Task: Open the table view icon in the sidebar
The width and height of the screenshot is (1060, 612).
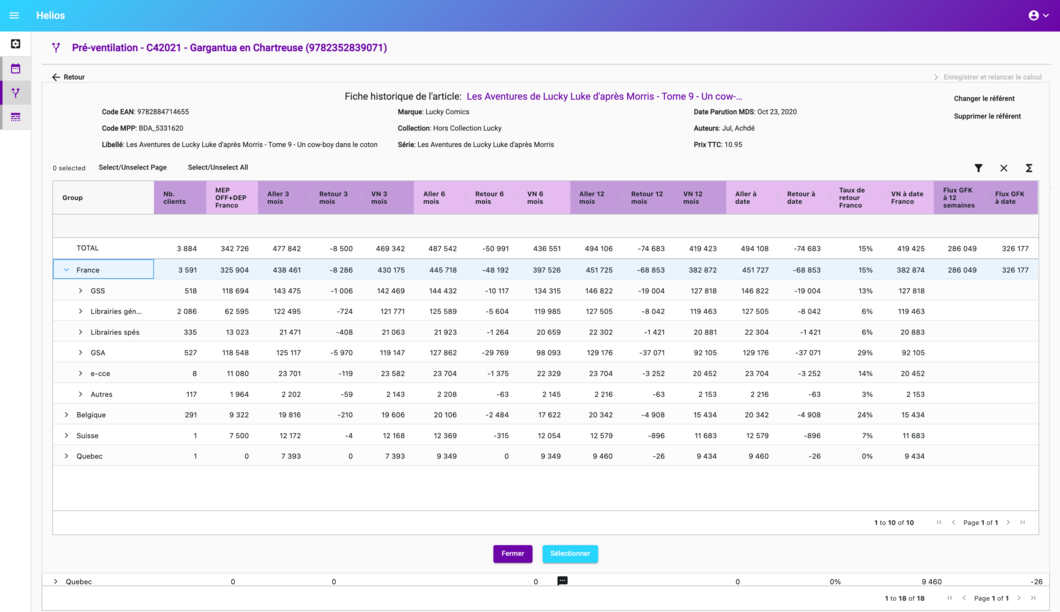Action: coord(15,117)
